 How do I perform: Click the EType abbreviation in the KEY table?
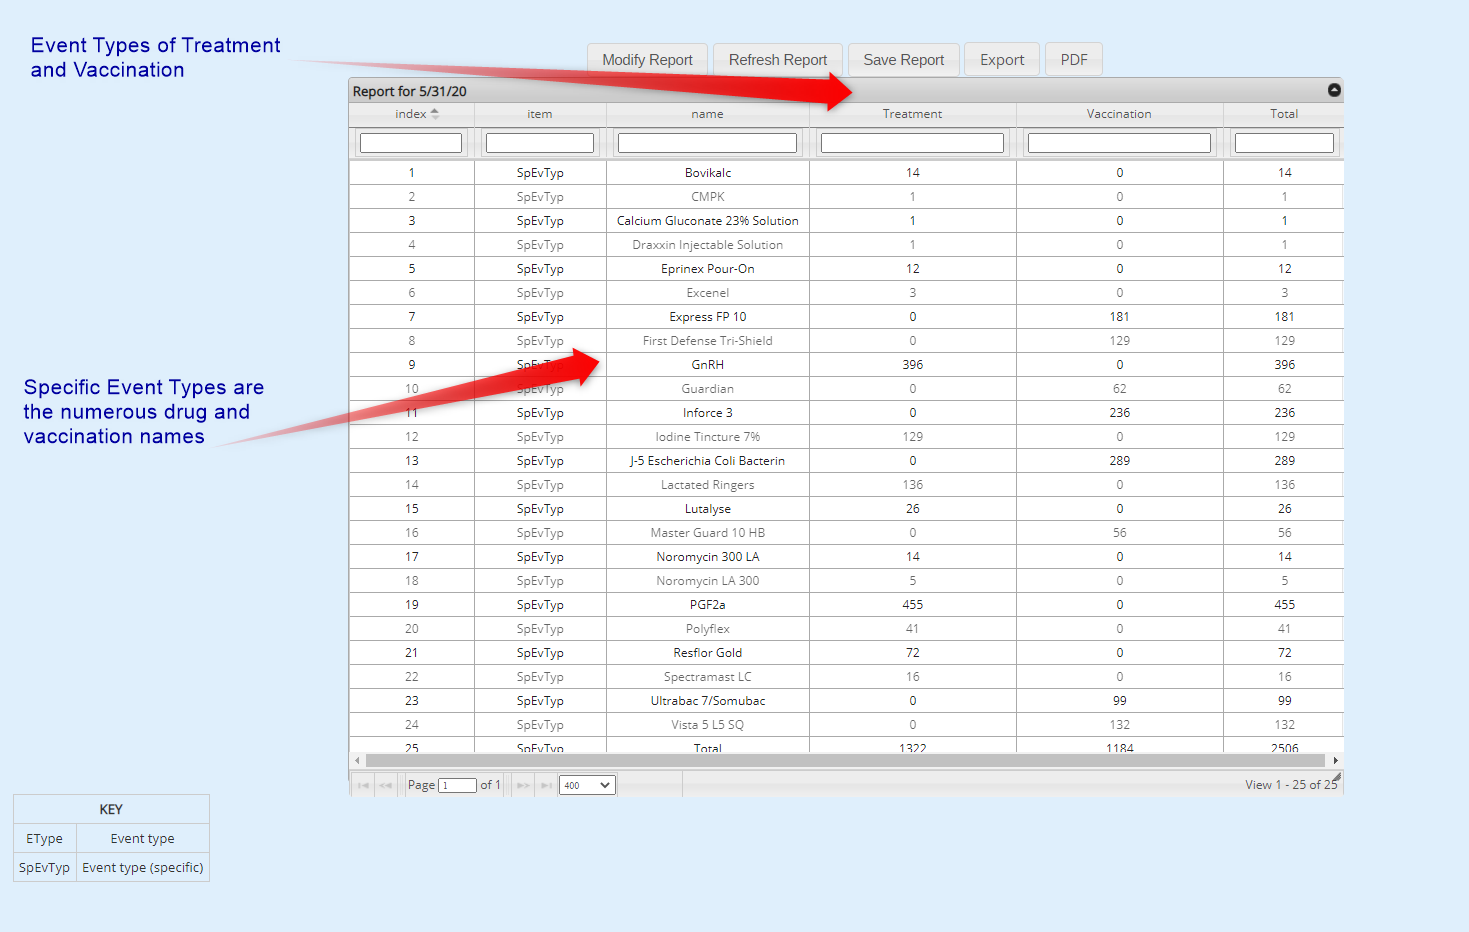(44, 839)
